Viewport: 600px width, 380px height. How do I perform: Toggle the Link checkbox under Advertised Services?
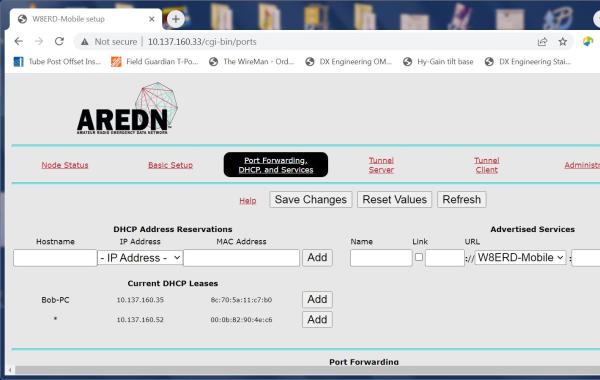[x=419, y=257]
